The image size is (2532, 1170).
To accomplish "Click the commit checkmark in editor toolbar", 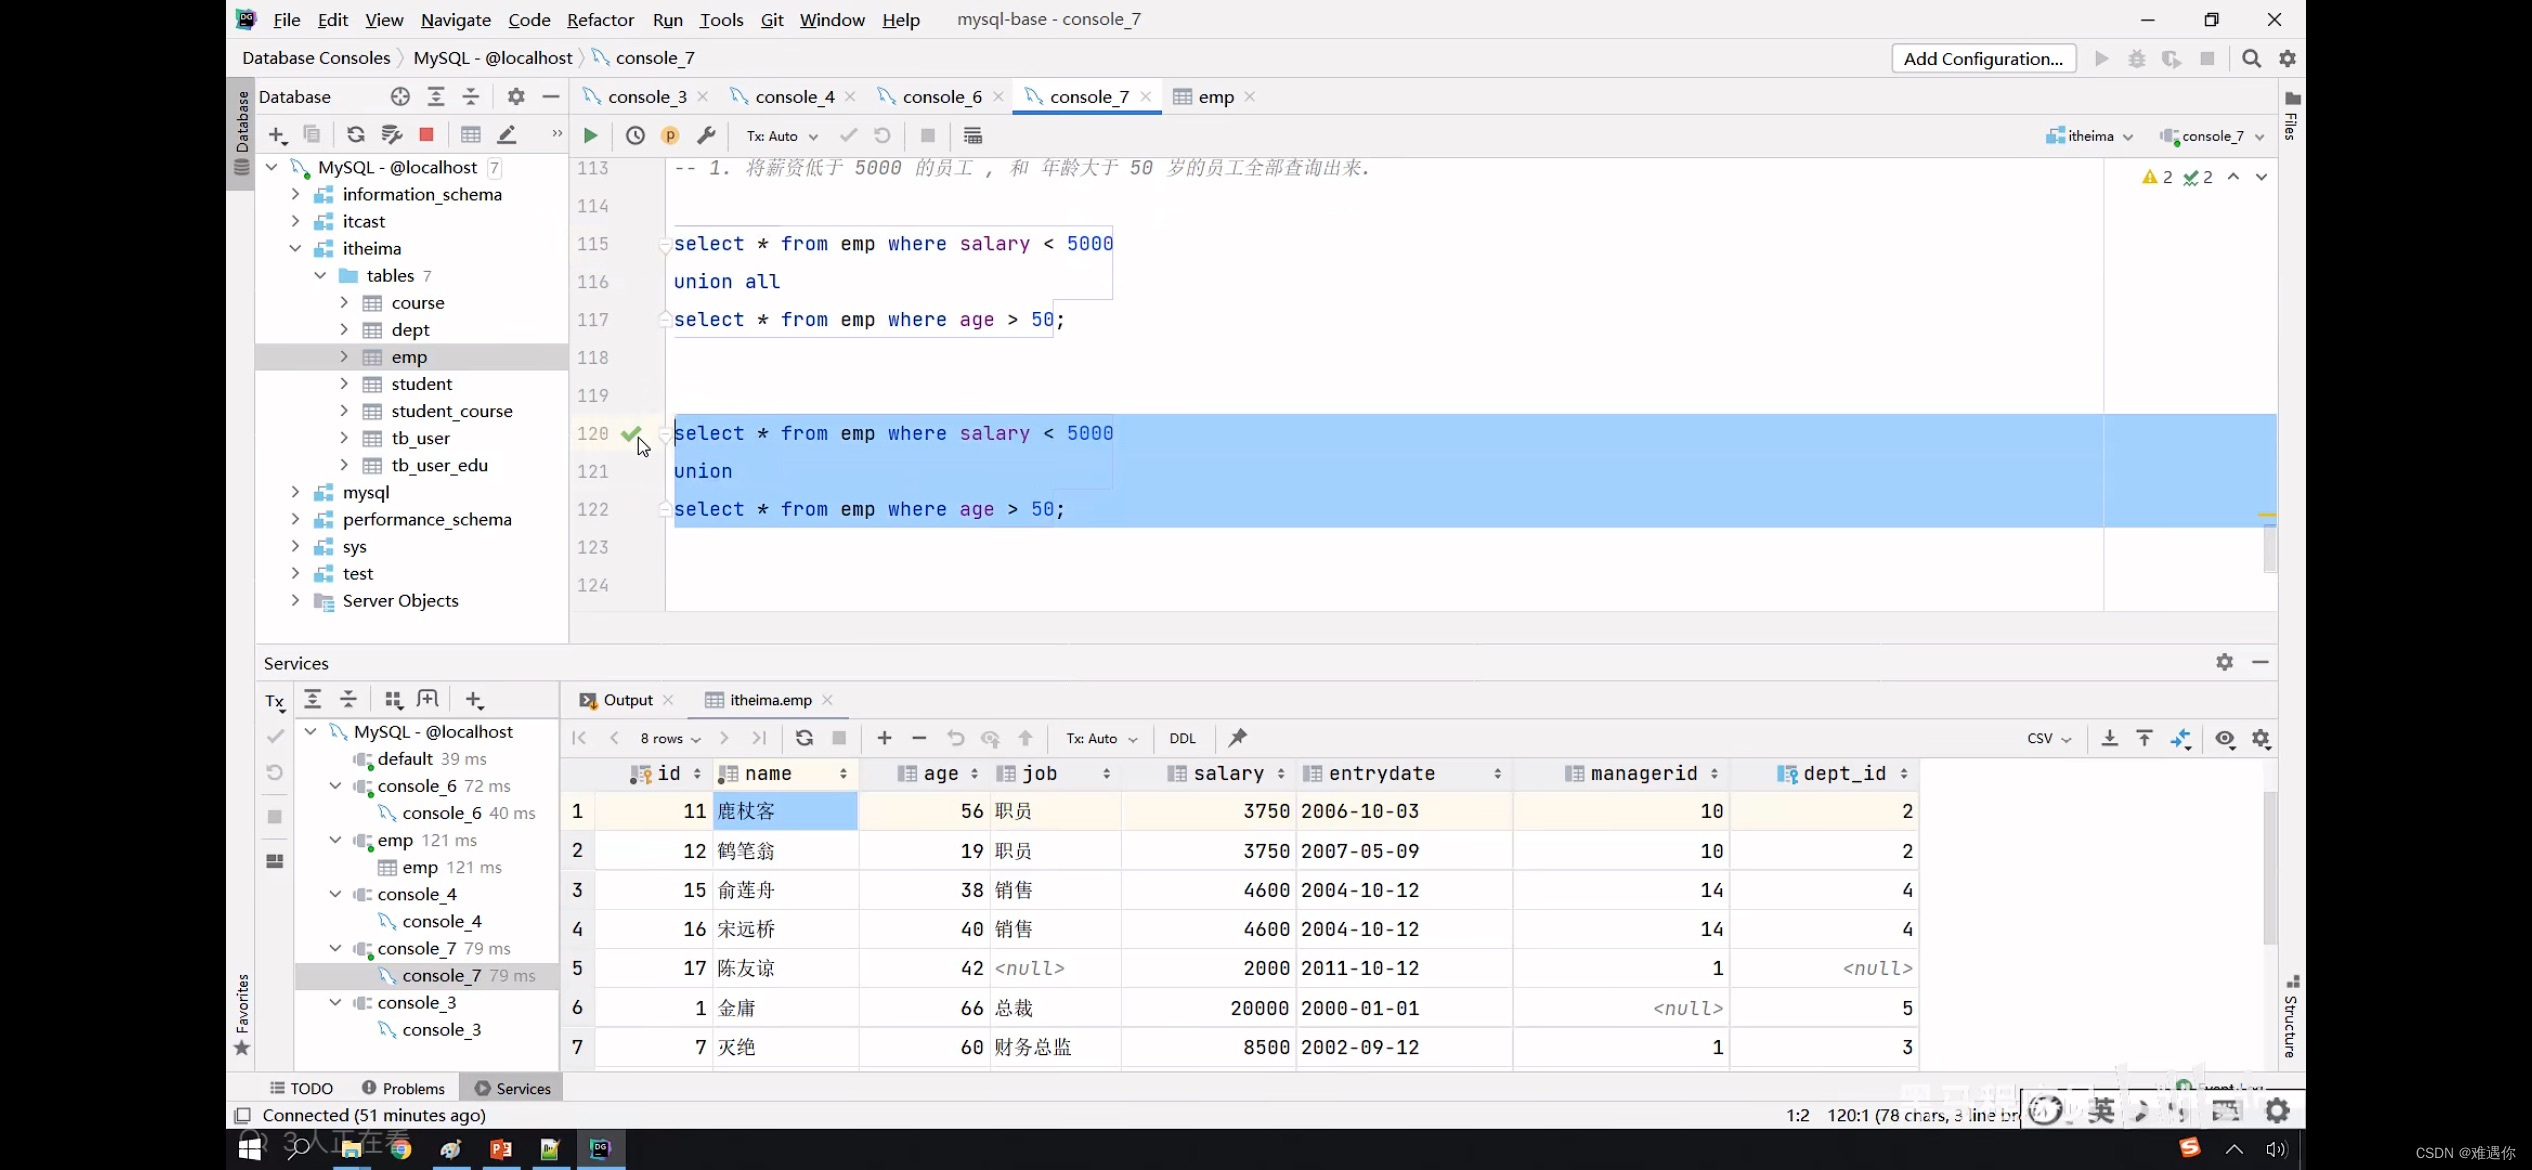I will [848, 136].
